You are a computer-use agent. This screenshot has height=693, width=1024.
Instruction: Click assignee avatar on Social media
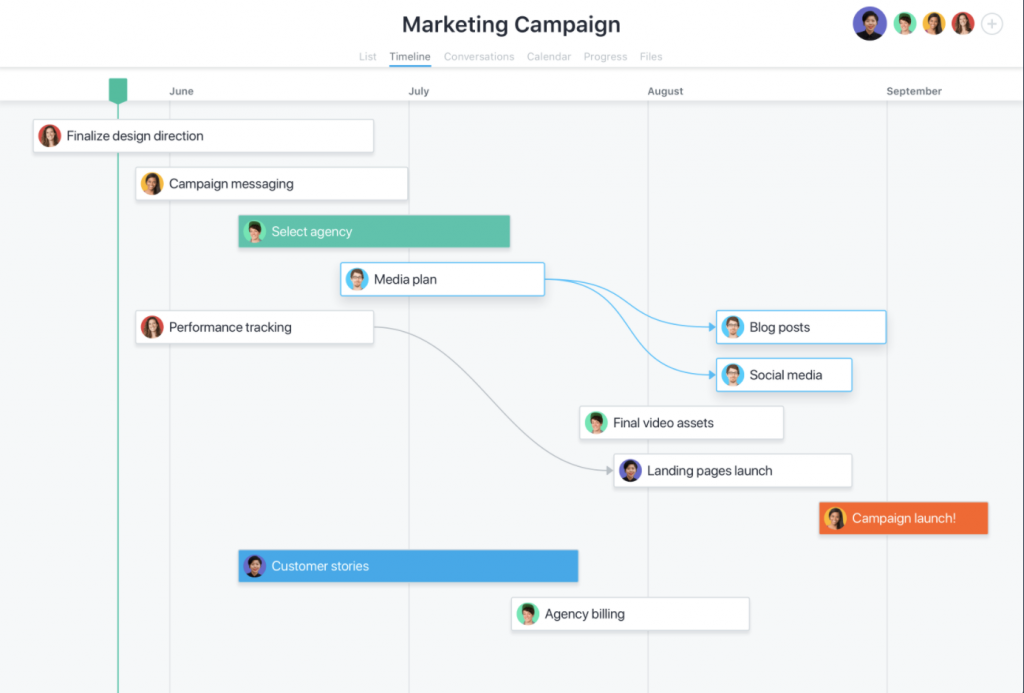pyautogui.click(x=733, y=375)
